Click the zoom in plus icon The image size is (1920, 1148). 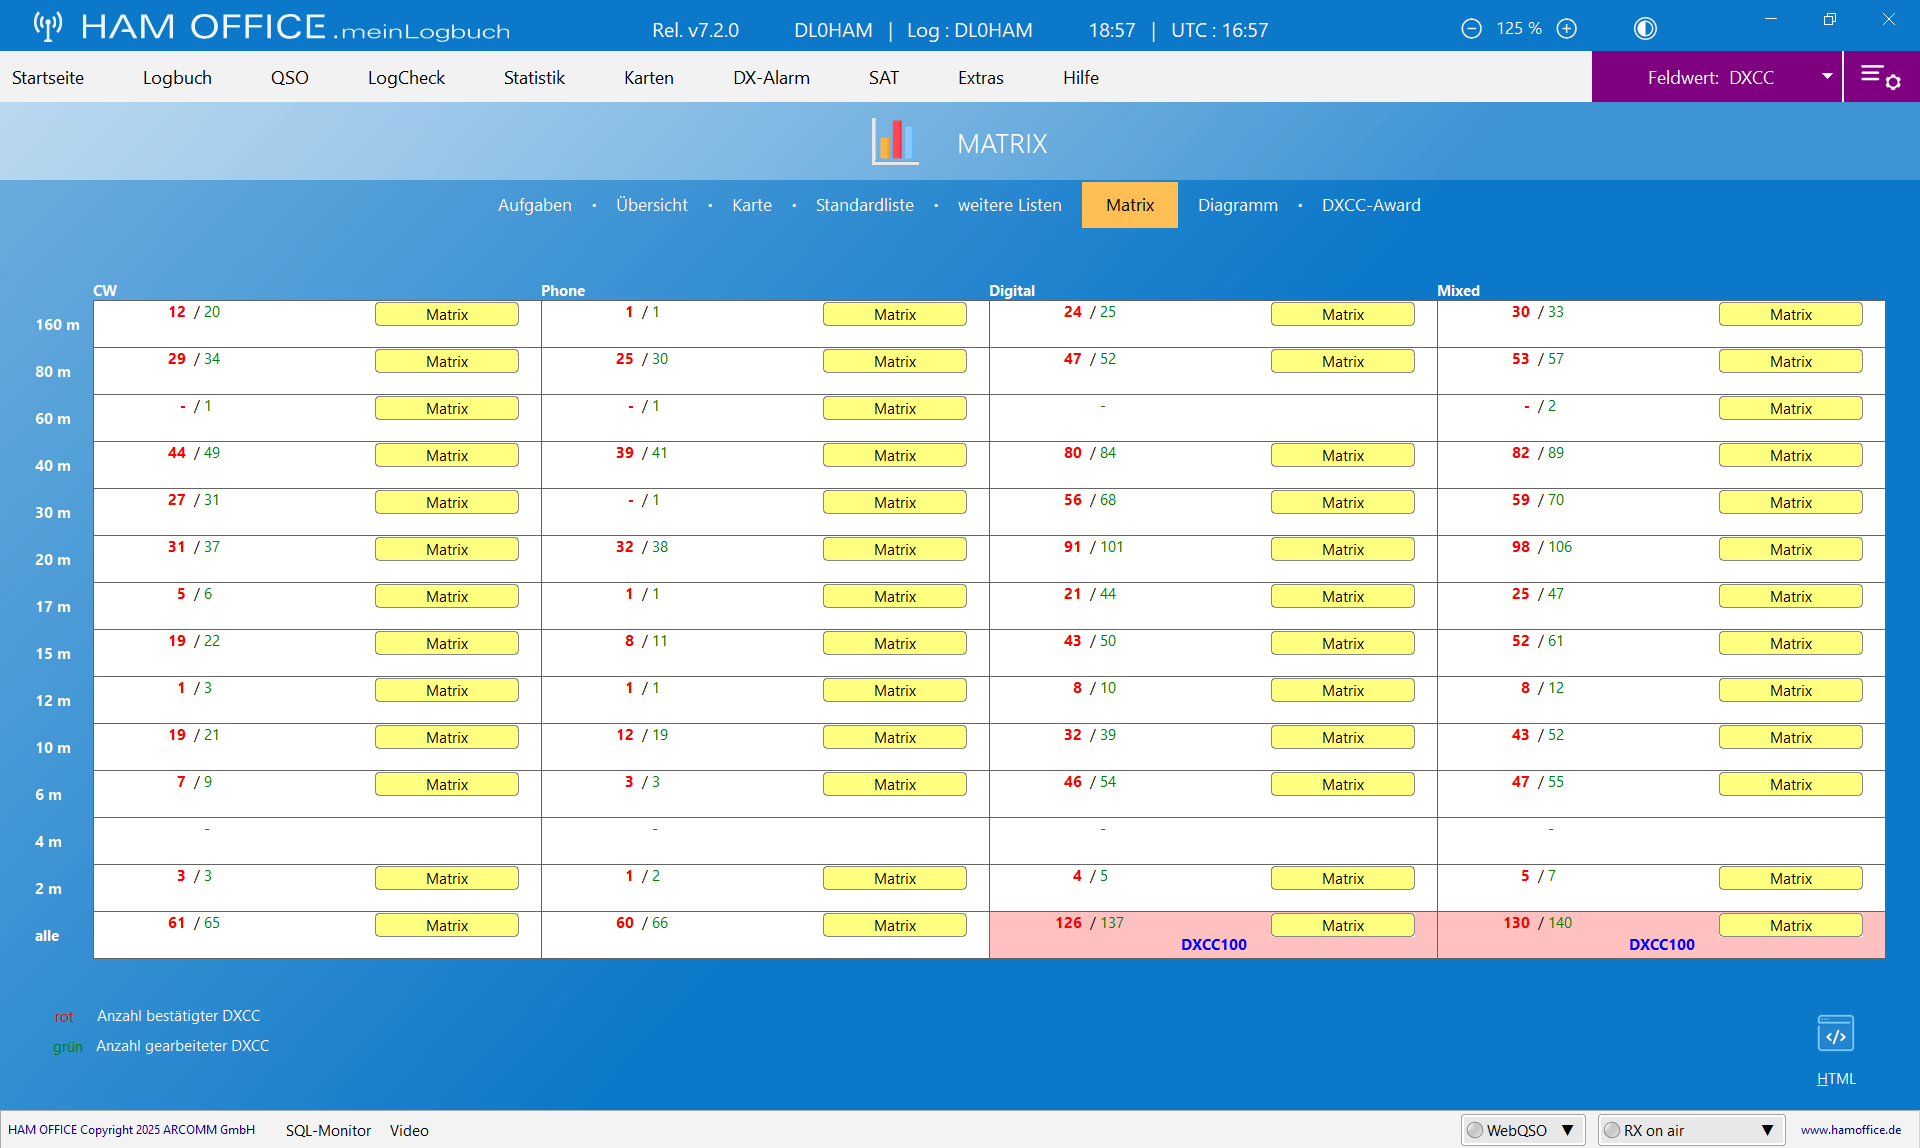[1567, 29]
